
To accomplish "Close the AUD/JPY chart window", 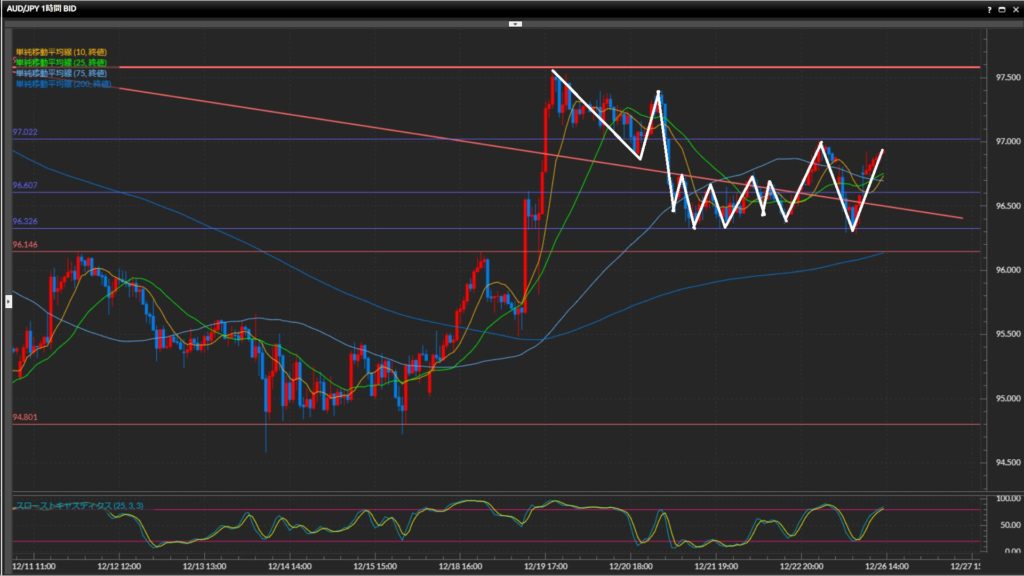I will click(1014, 8).
